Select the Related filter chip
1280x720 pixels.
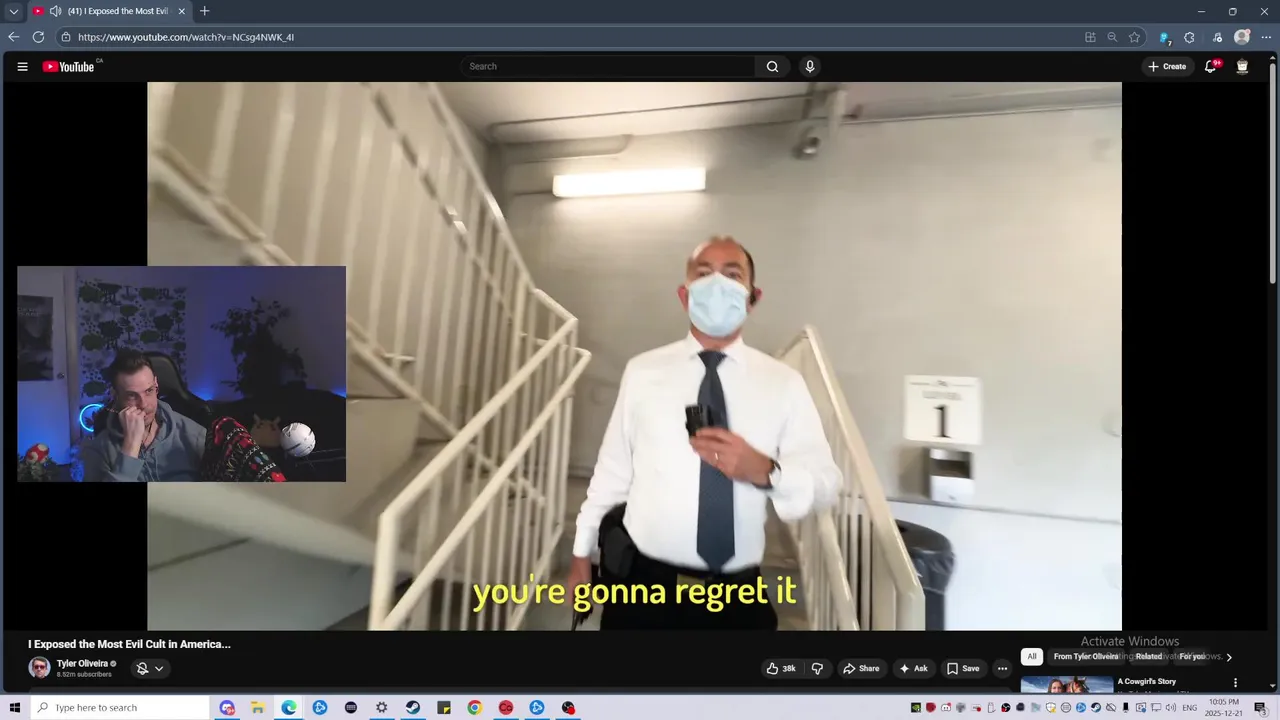coord(1149,657)
